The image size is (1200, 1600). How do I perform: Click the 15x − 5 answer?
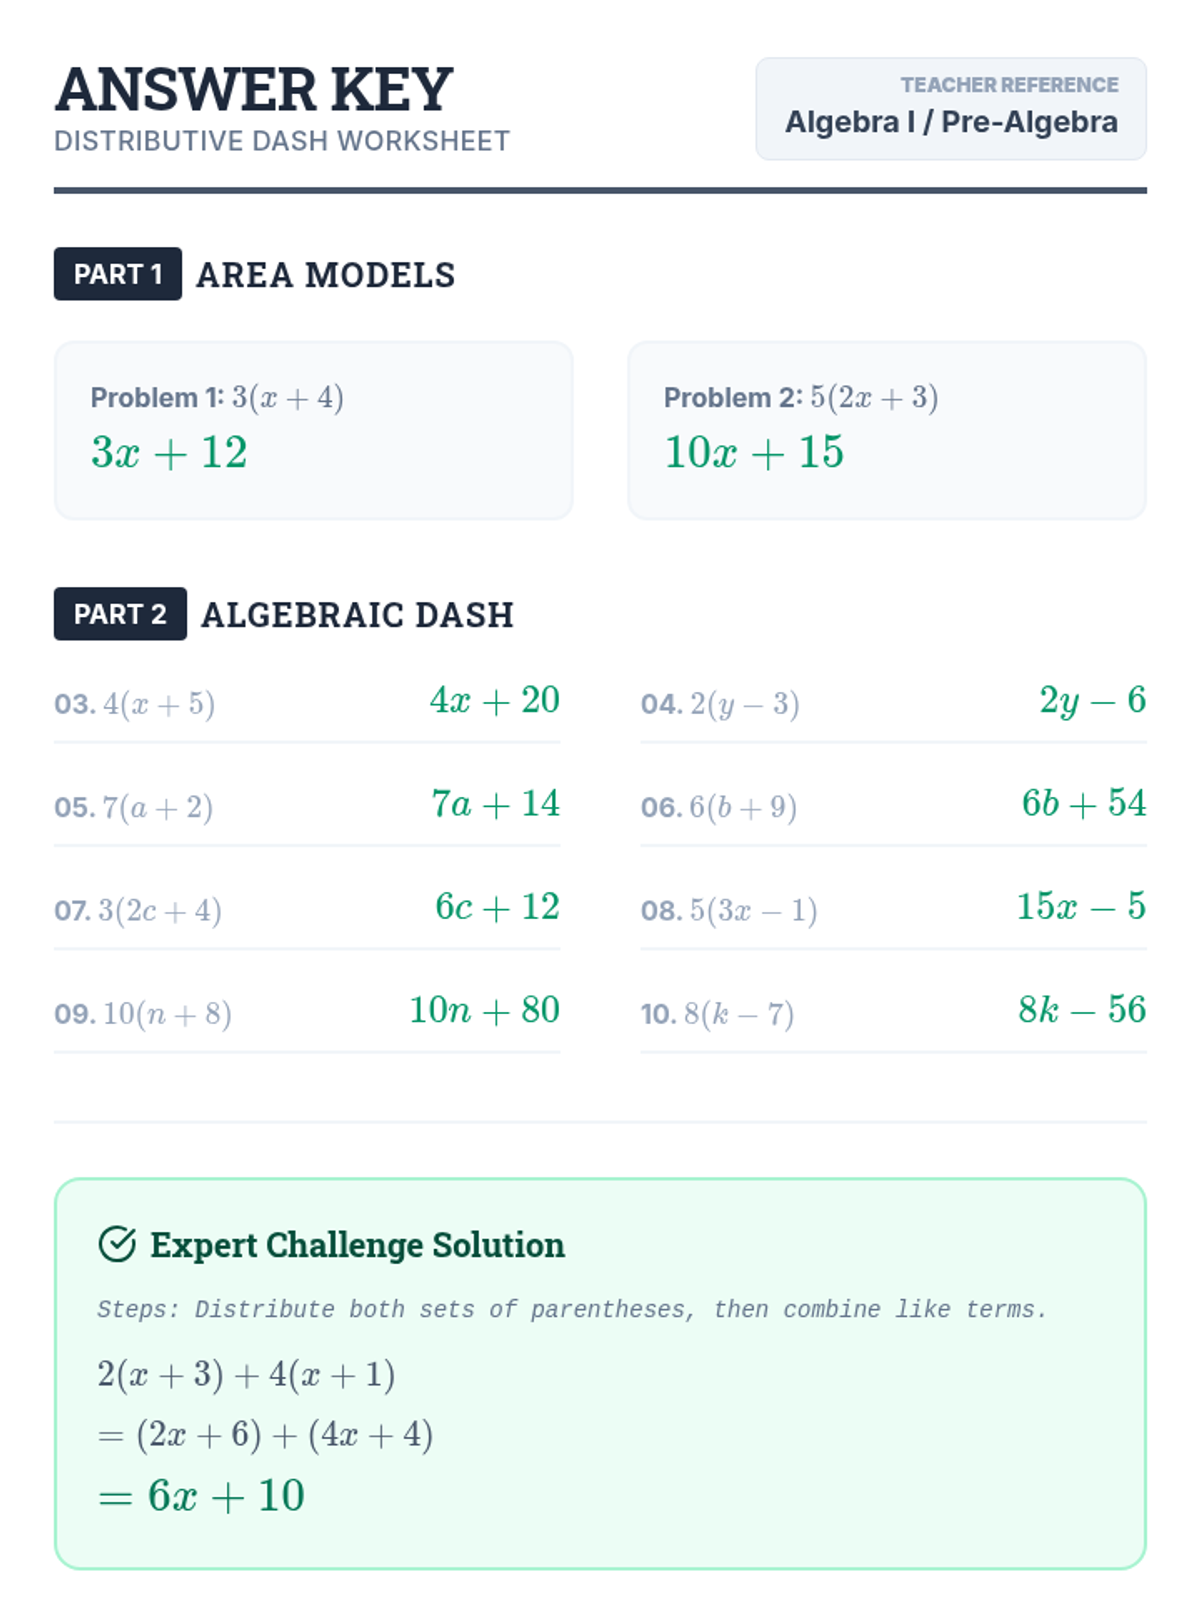pos(1082,906)
